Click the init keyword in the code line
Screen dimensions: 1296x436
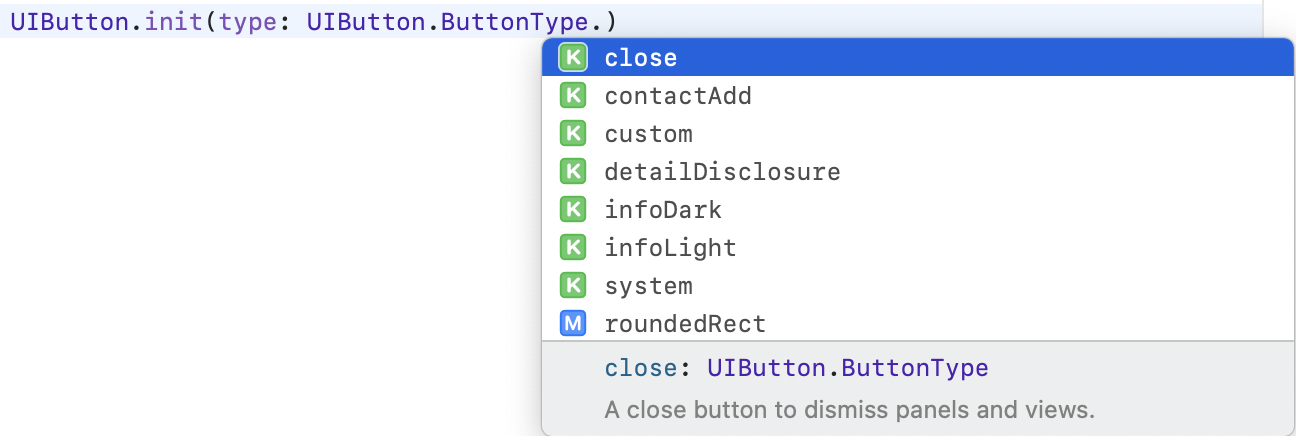pos(175,20)
